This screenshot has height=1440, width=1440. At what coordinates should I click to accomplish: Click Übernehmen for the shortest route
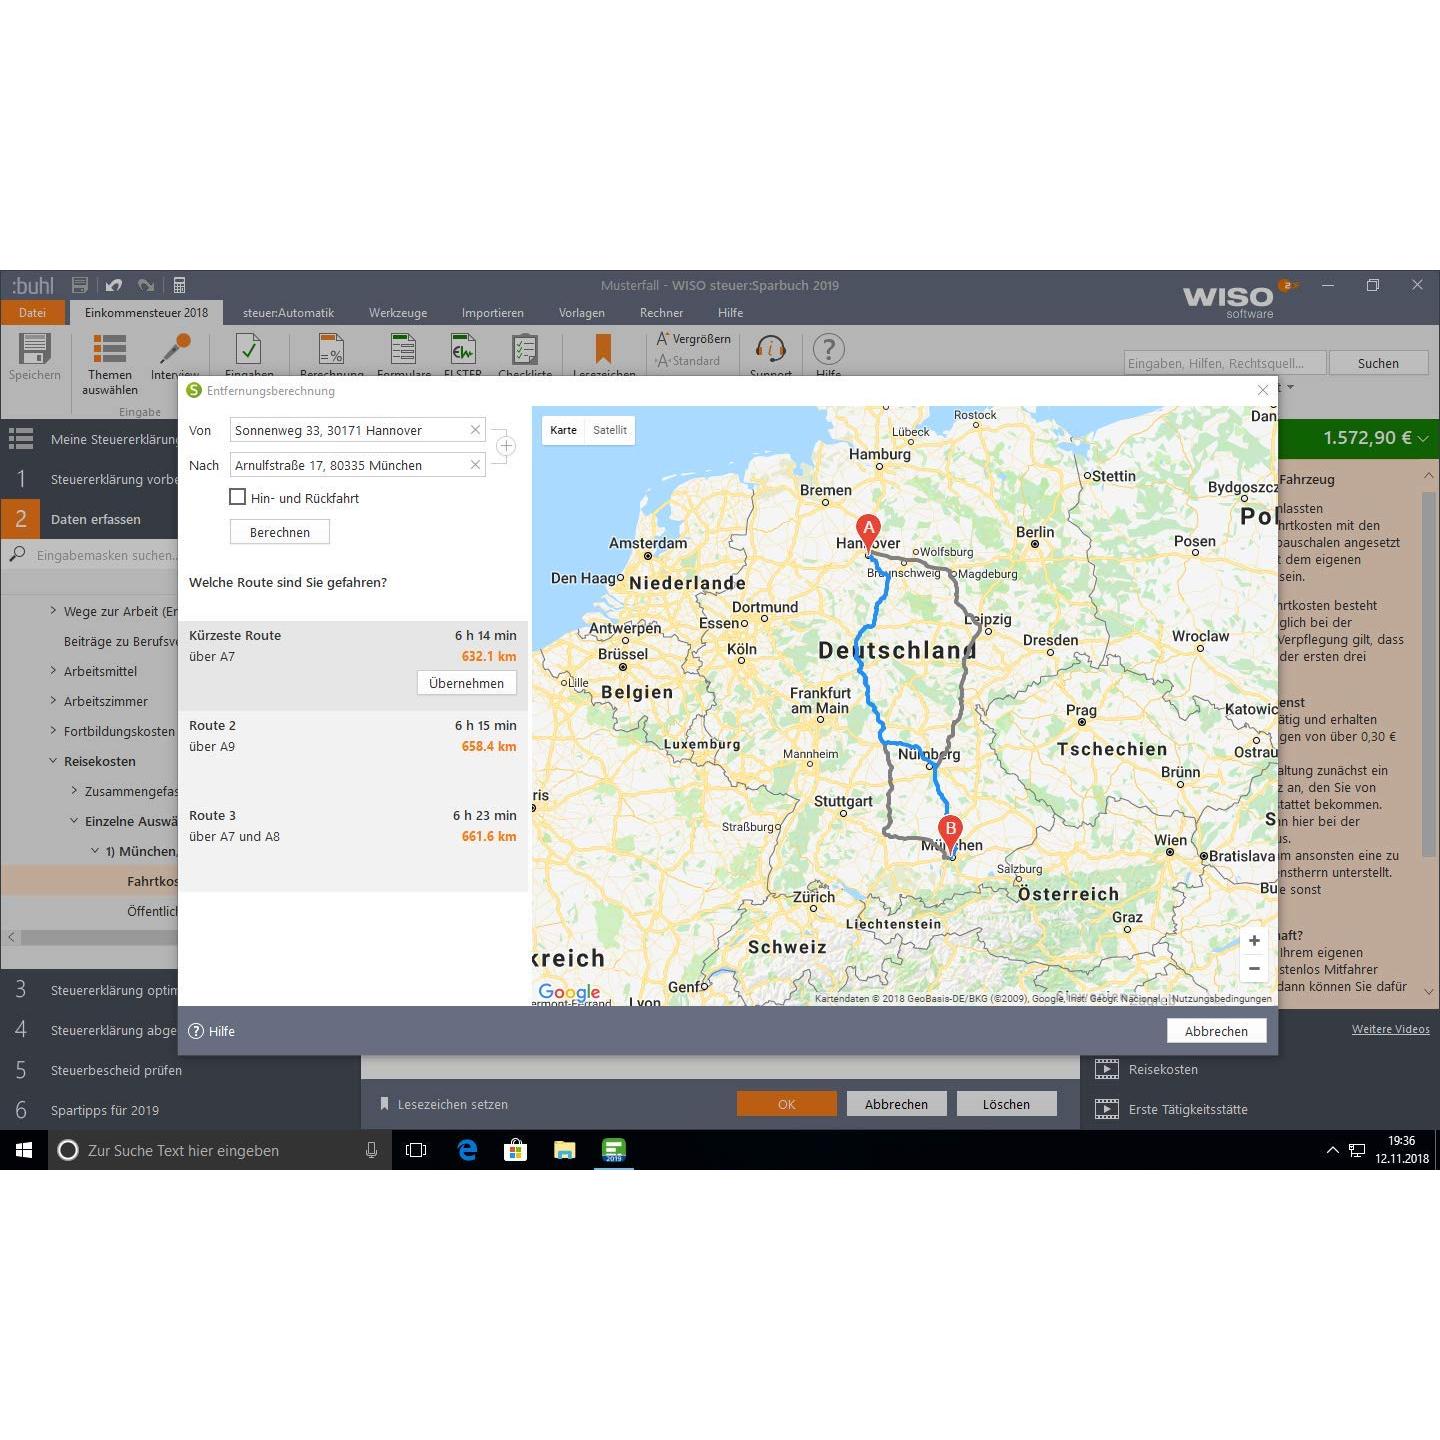[x=467, y=683]
